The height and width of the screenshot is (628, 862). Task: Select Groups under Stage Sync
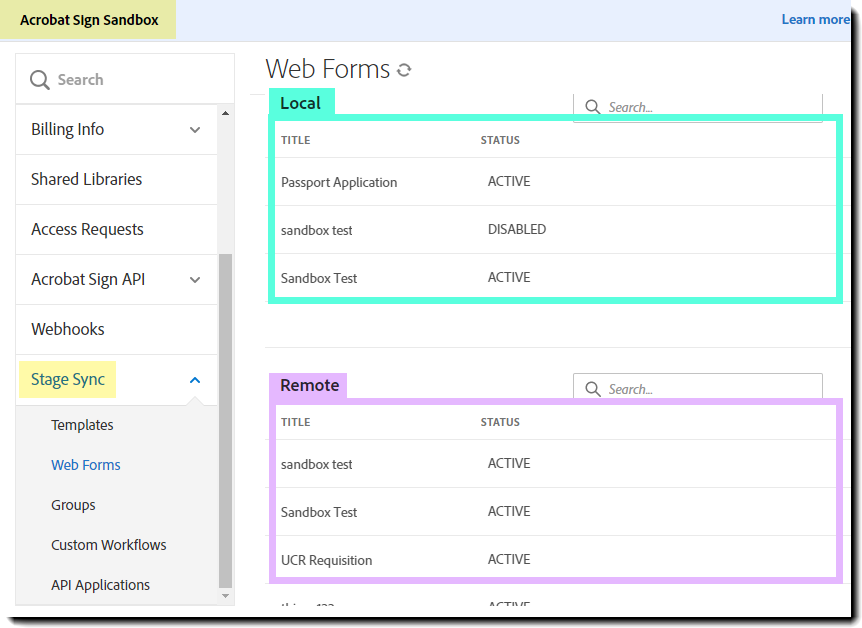point(73,505)
